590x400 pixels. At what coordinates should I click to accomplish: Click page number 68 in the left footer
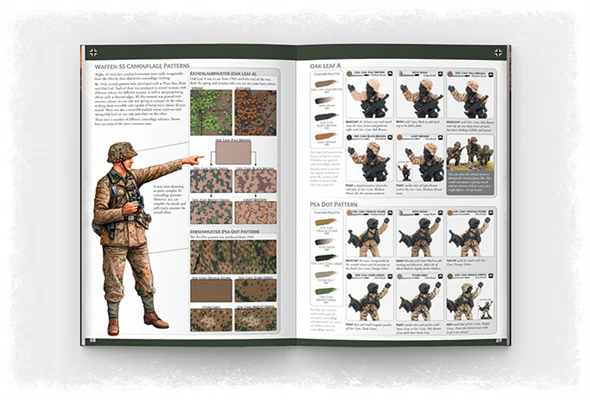coord(92,341)
